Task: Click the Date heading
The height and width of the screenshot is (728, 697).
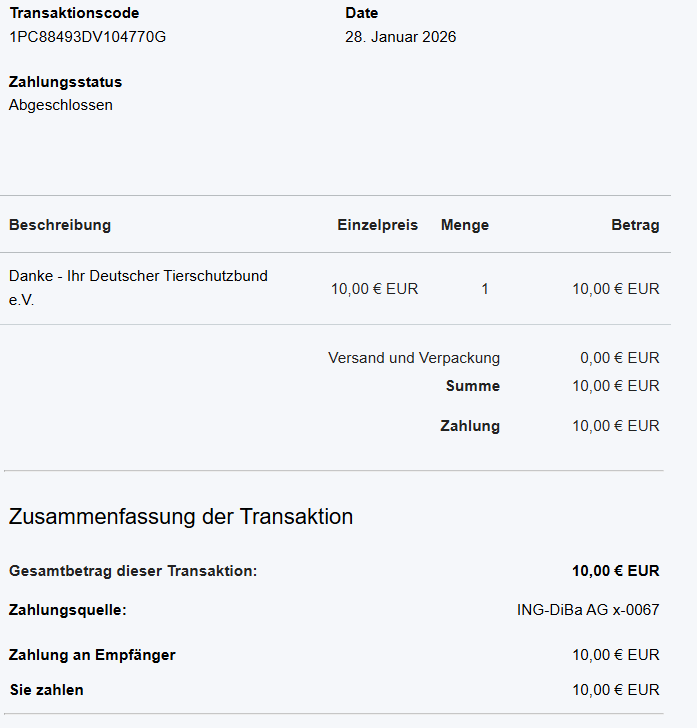Action: pyautogui.click(x=362, y=13)
